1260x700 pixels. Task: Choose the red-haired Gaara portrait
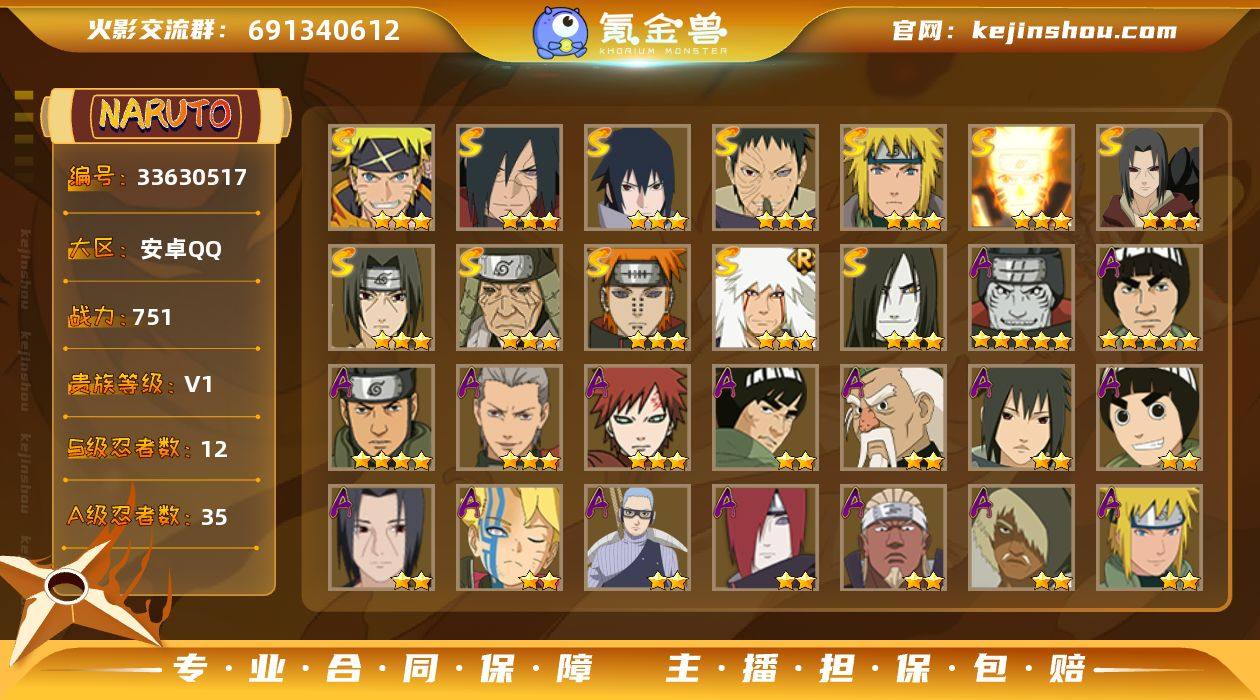pyautogui.click(x=637, y=417)
